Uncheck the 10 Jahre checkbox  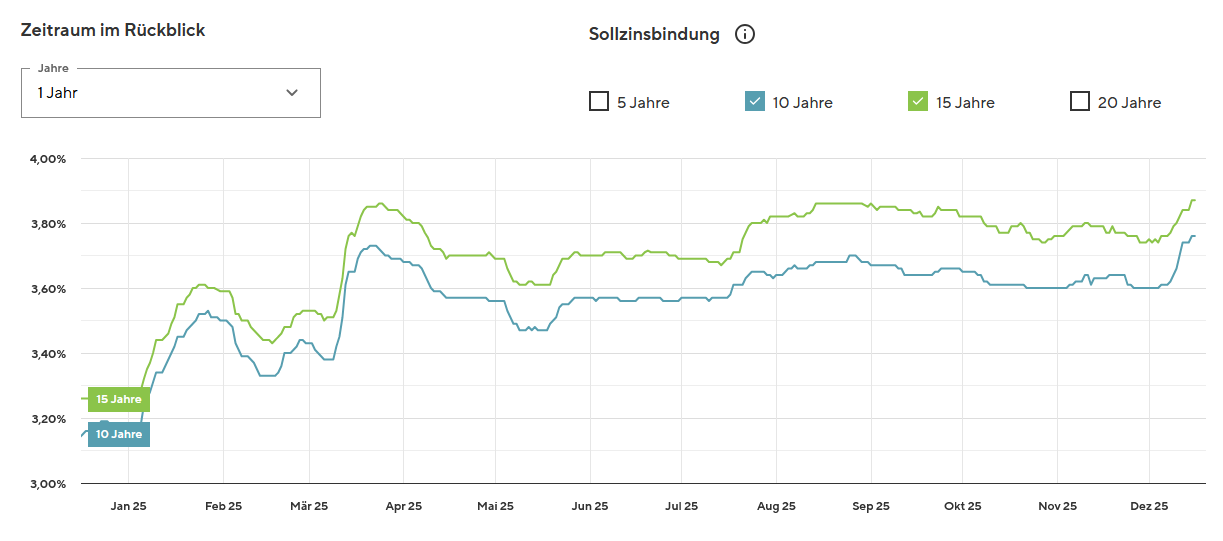(x=755, y=101)
